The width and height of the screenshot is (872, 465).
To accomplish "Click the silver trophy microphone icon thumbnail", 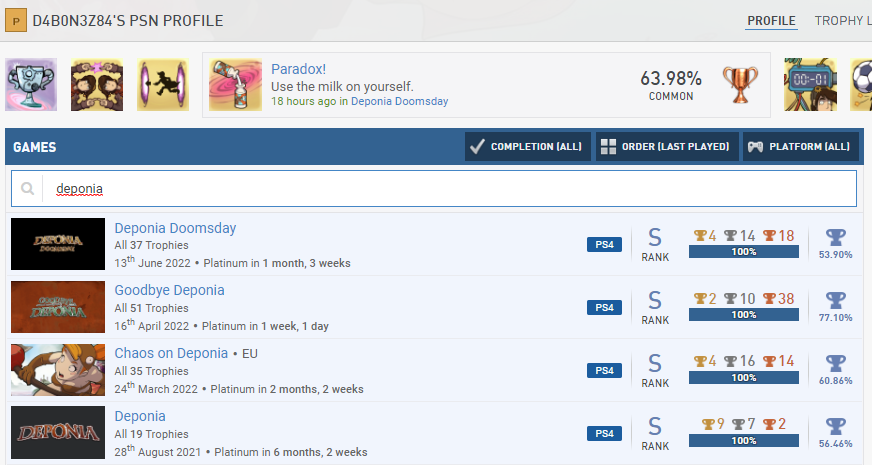I will coord(31,85).
